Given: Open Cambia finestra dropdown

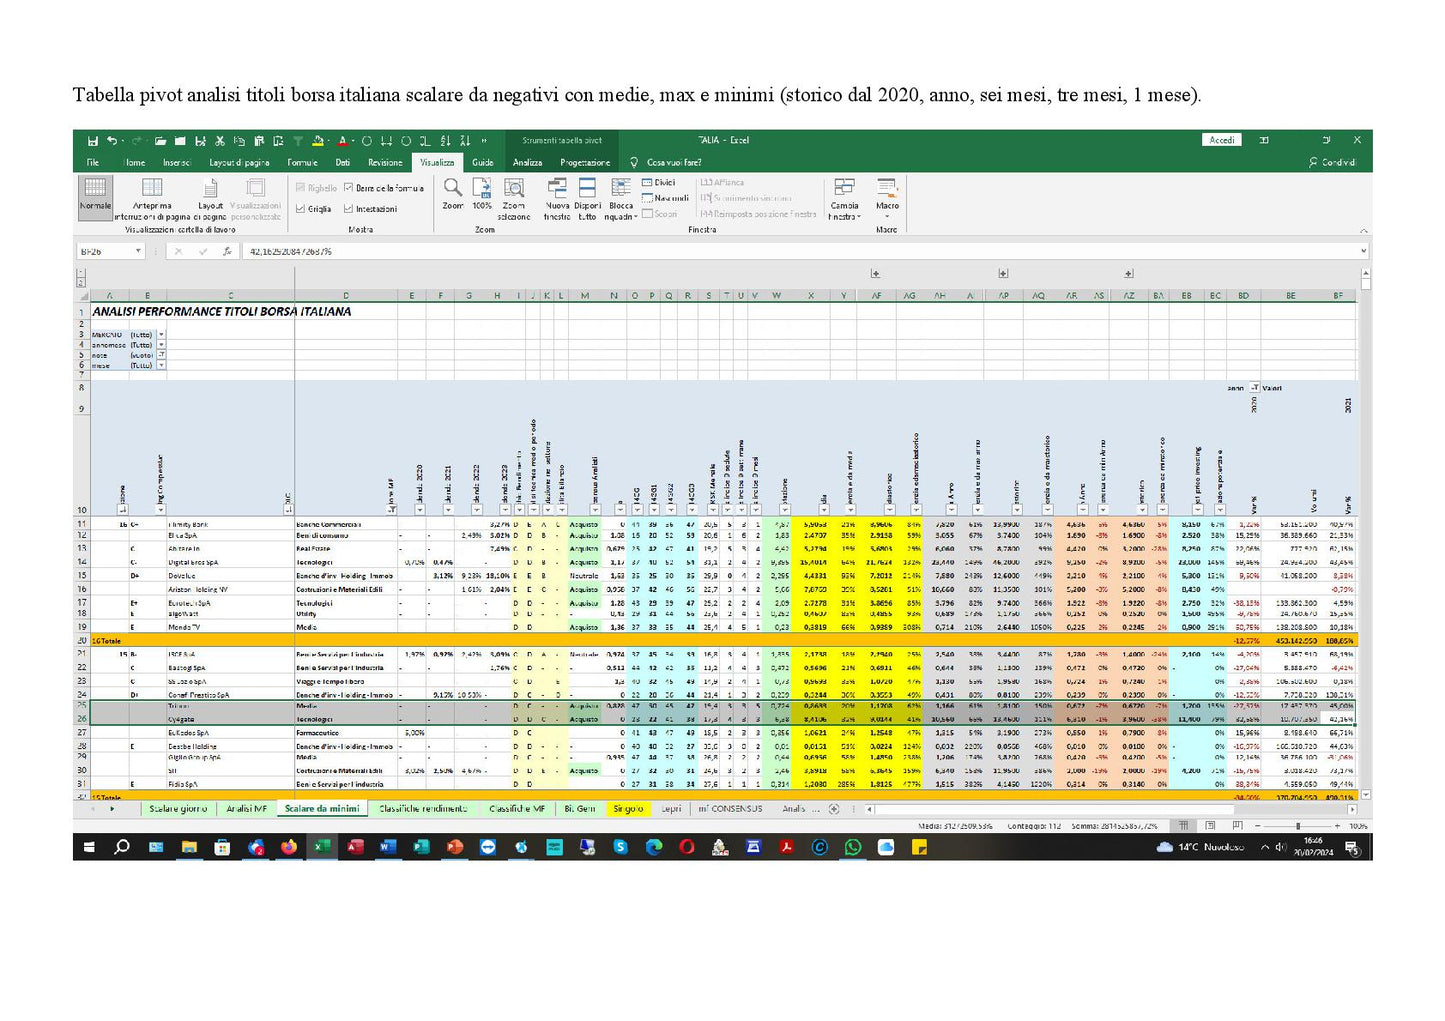Looking at the screenshot, I should click(844, 199).
